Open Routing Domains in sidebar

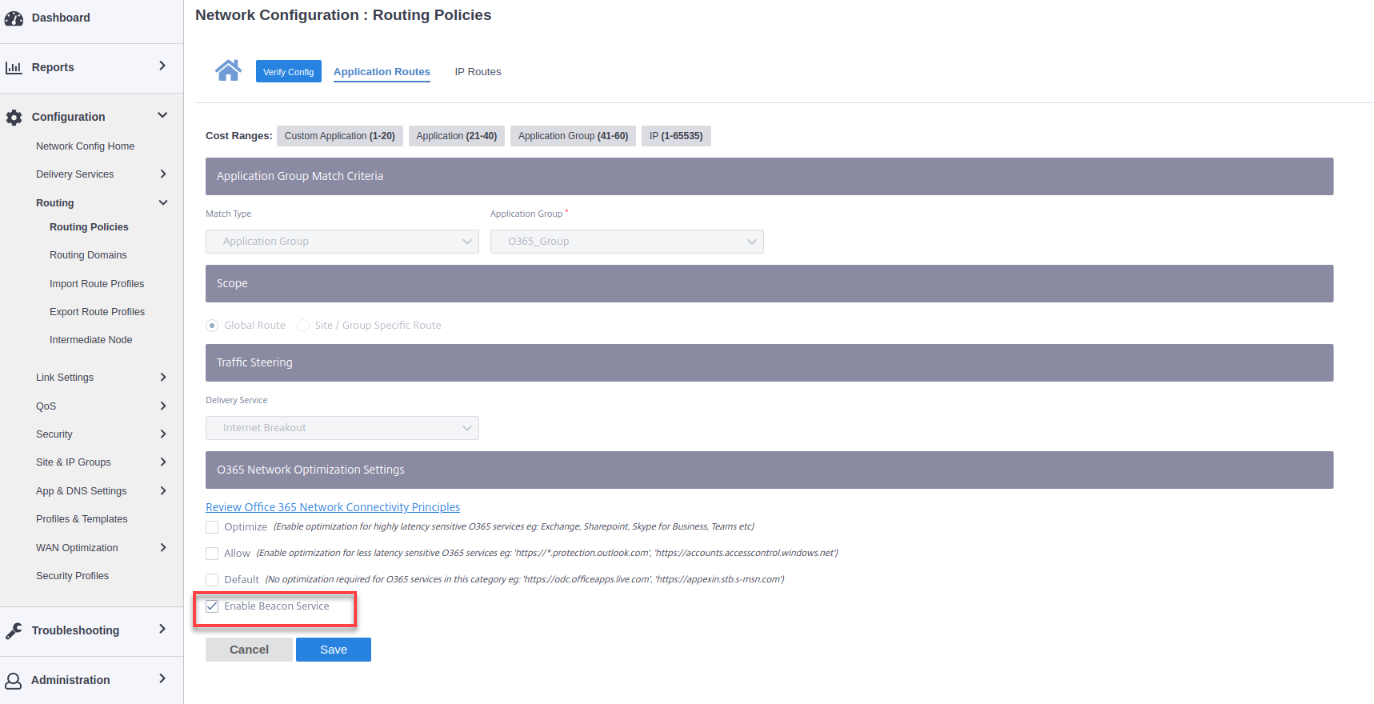[x=88, y=255]
